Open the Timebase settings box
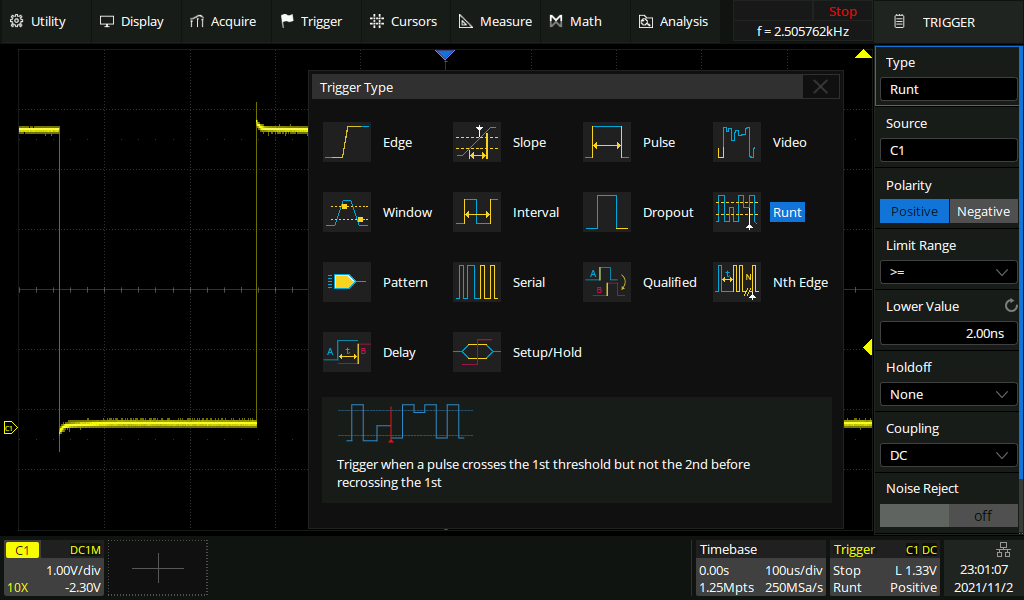Viewport: 1024px width, 600px height. 760,569
